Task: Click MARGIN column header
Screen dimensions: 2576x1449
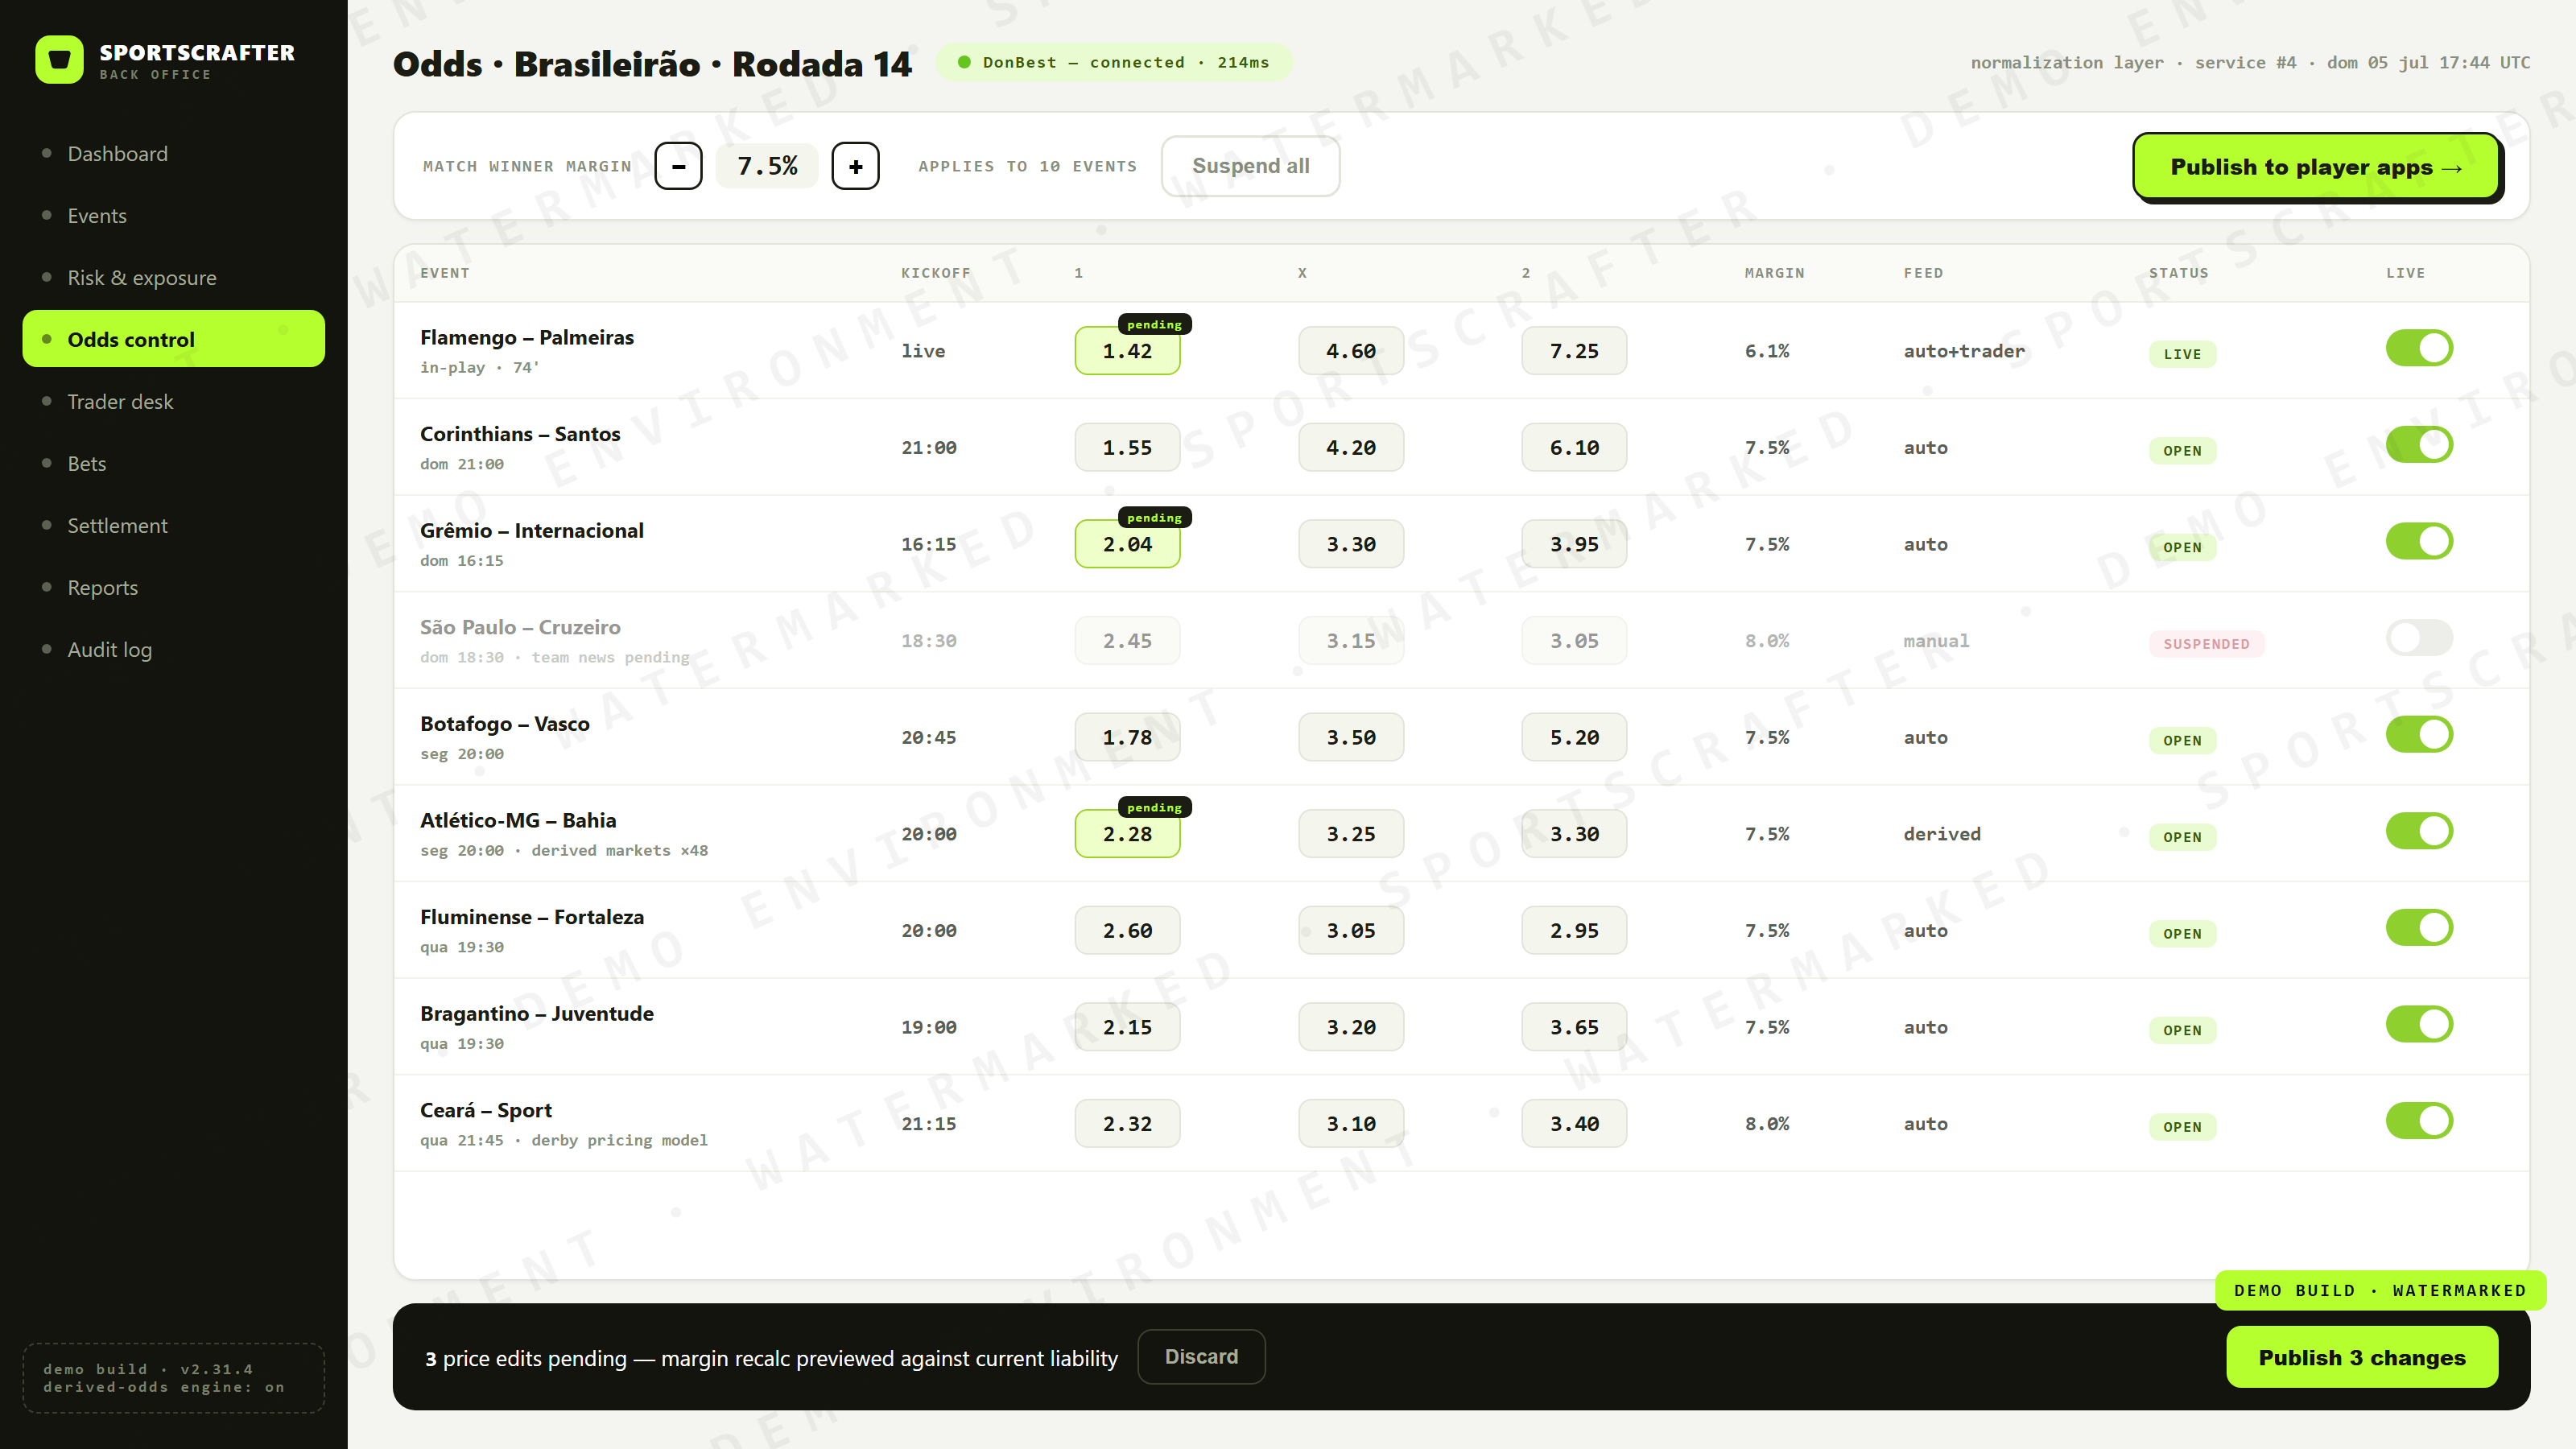Action: tap(1774, 273)
